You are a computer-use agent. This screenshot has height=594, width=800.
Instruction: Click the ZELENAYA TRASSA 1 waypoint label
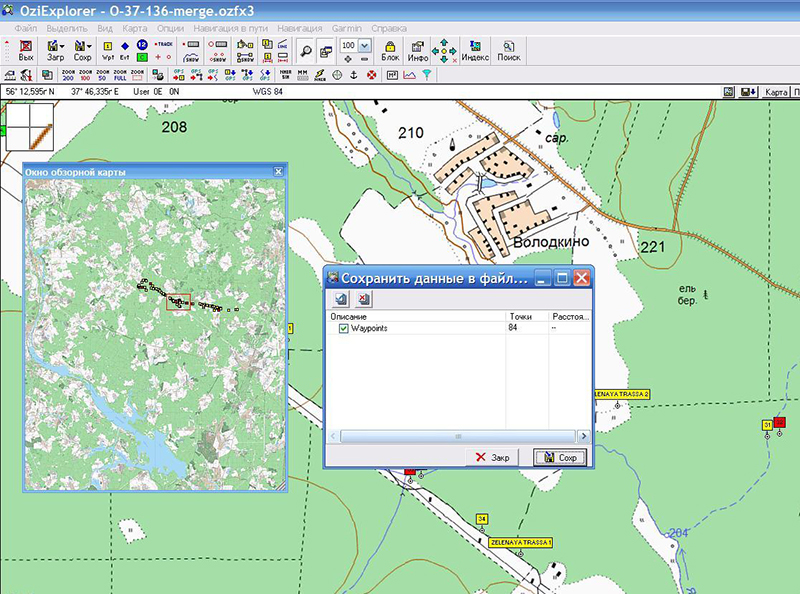520,542
